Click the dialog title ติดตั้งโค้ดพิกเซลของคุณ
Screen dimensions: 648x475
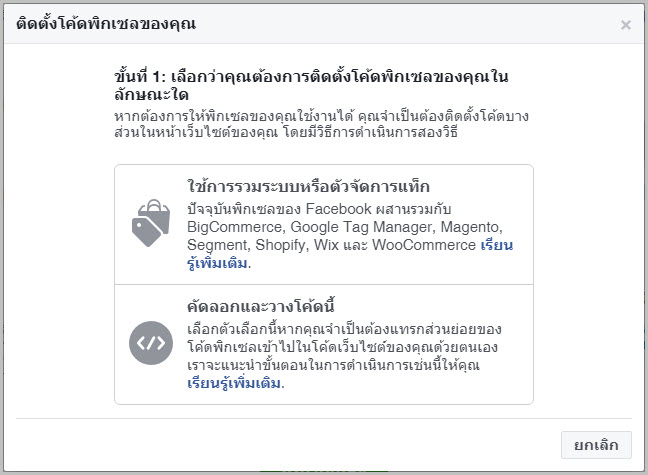(x=106, y=24)
